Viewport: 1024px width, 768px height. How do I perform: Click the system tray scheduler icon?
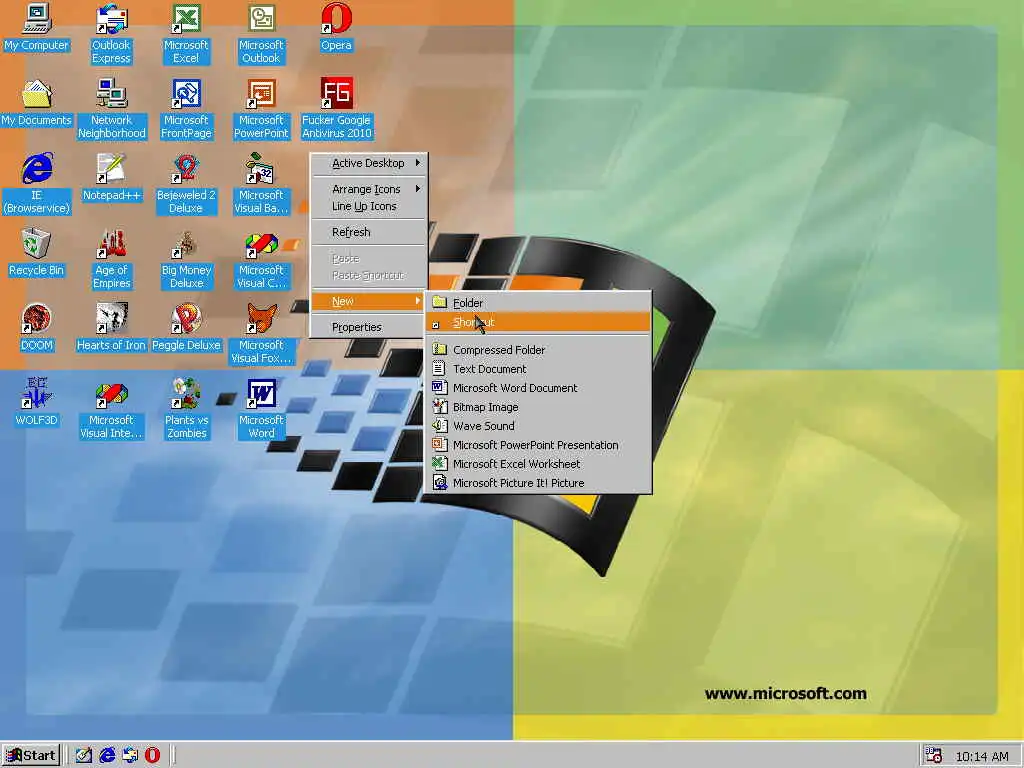pos(934,756)
